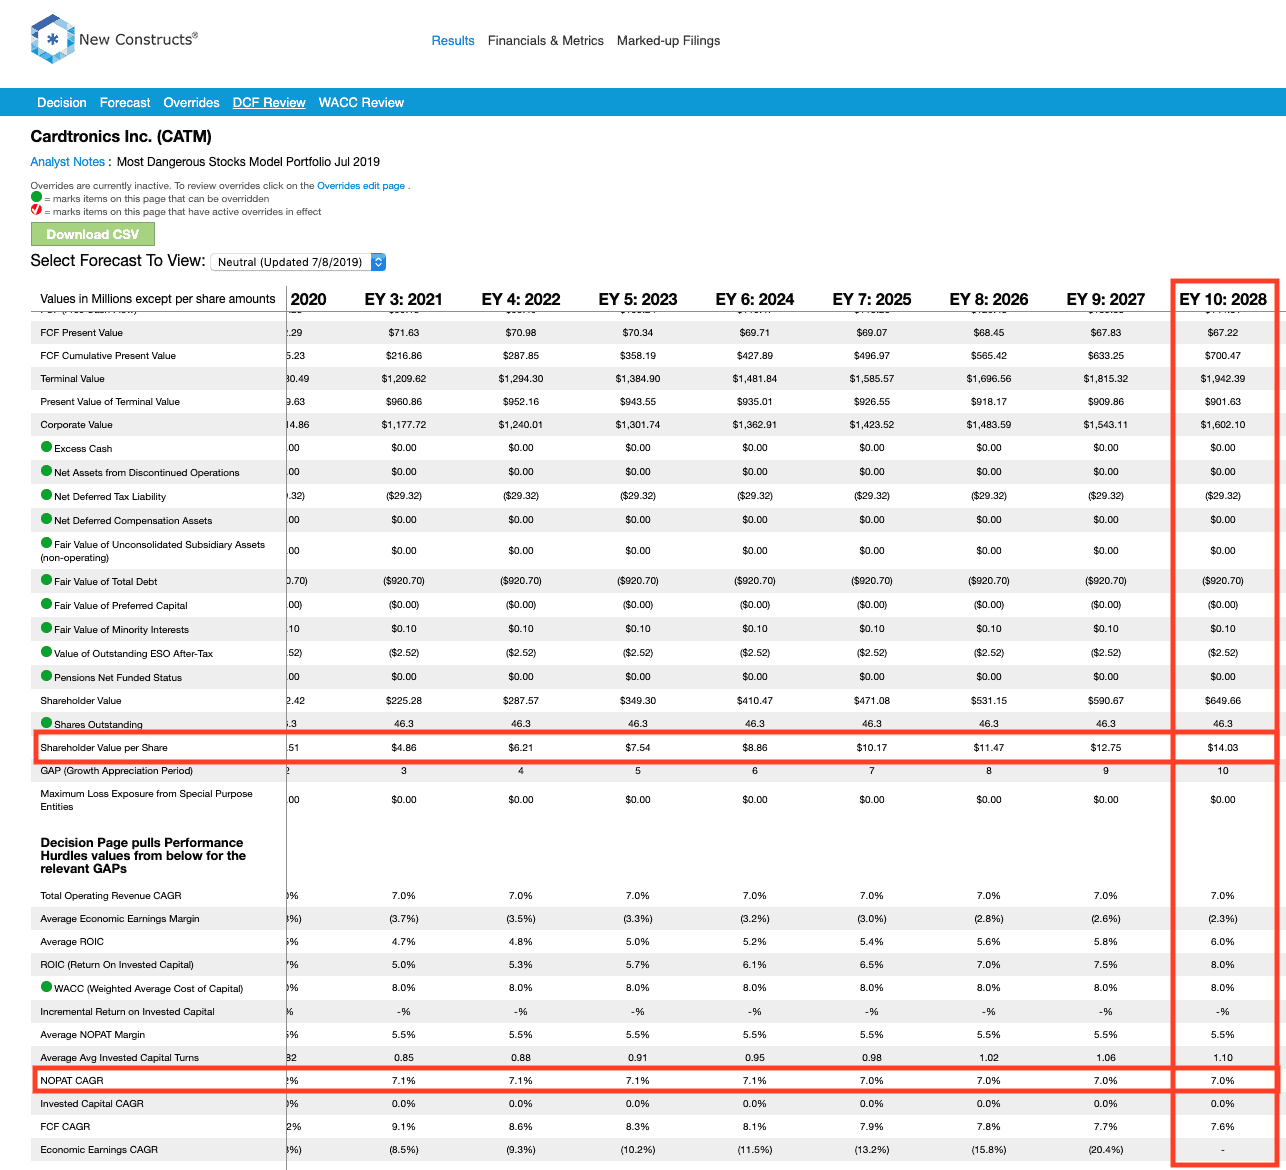Click green dot beside Shares Outstanding
The image size is (1286, 1170).
pos(46,723)
